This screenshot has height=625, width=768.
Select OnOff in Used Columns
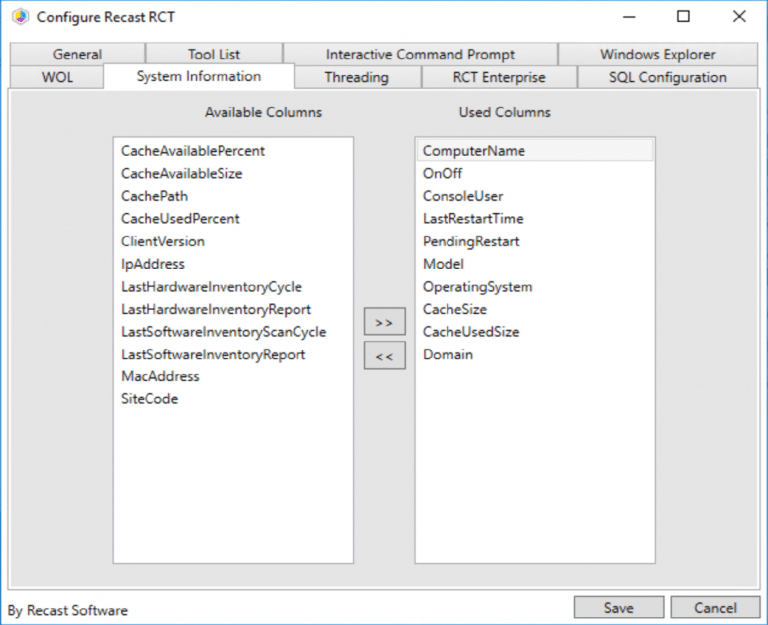(x=535, y=173)
